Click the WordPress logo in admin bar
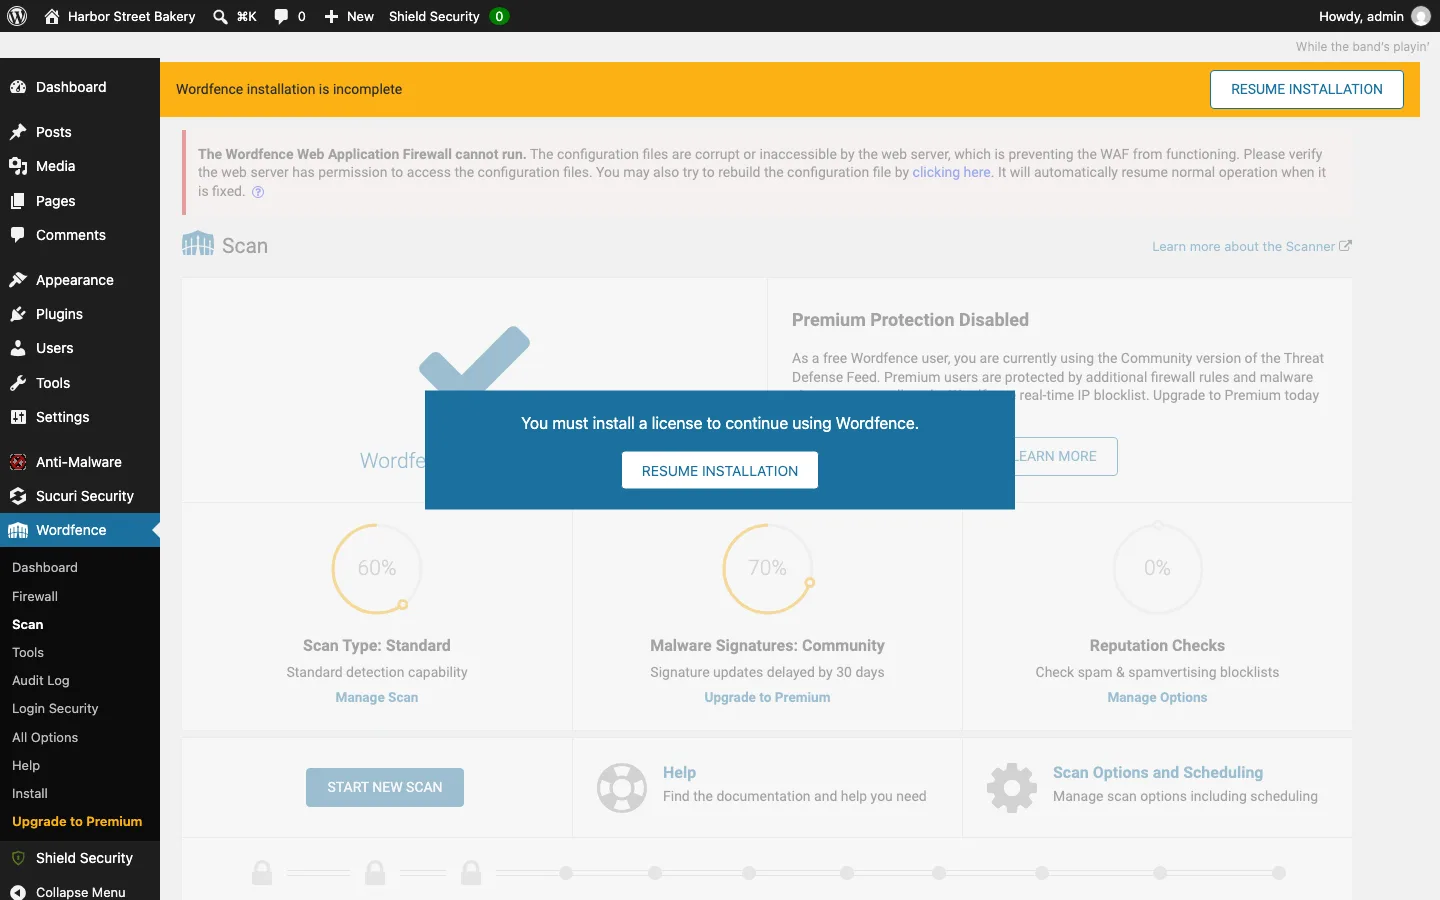Viewport: 1440px width, 900px height. pos(17,16)
